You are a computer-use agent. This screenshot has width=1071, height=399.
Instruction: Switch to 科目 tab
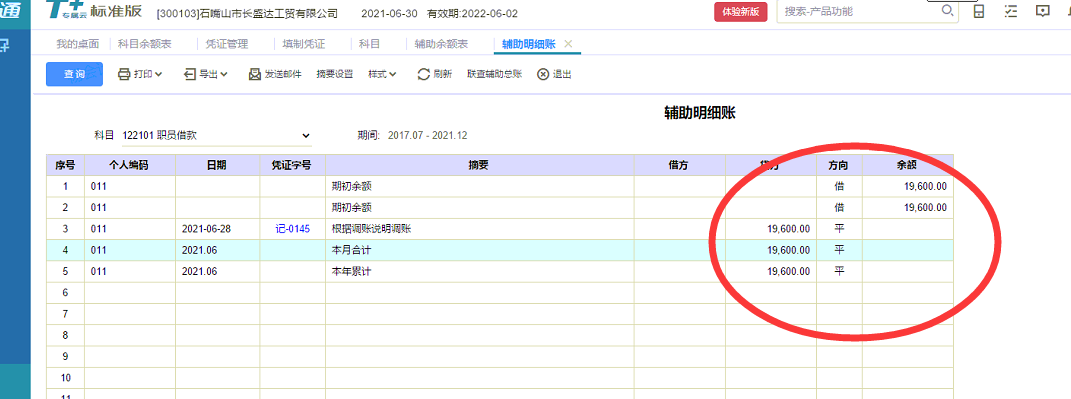pos(370,44)
